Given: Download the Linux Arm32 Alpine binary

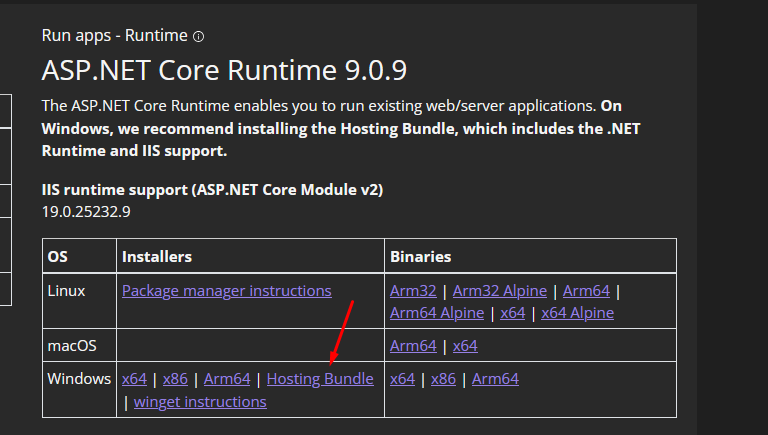Looking at the screenshot, I should [499, 291].
